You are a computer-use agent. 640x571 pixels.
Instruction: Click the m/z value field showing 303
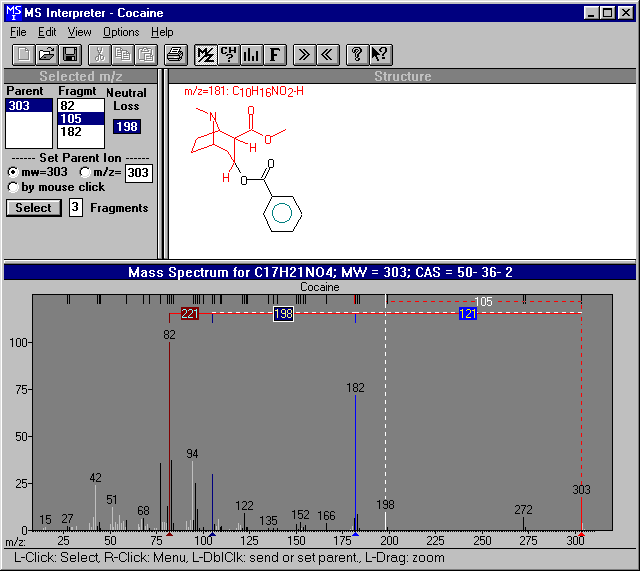138,173
